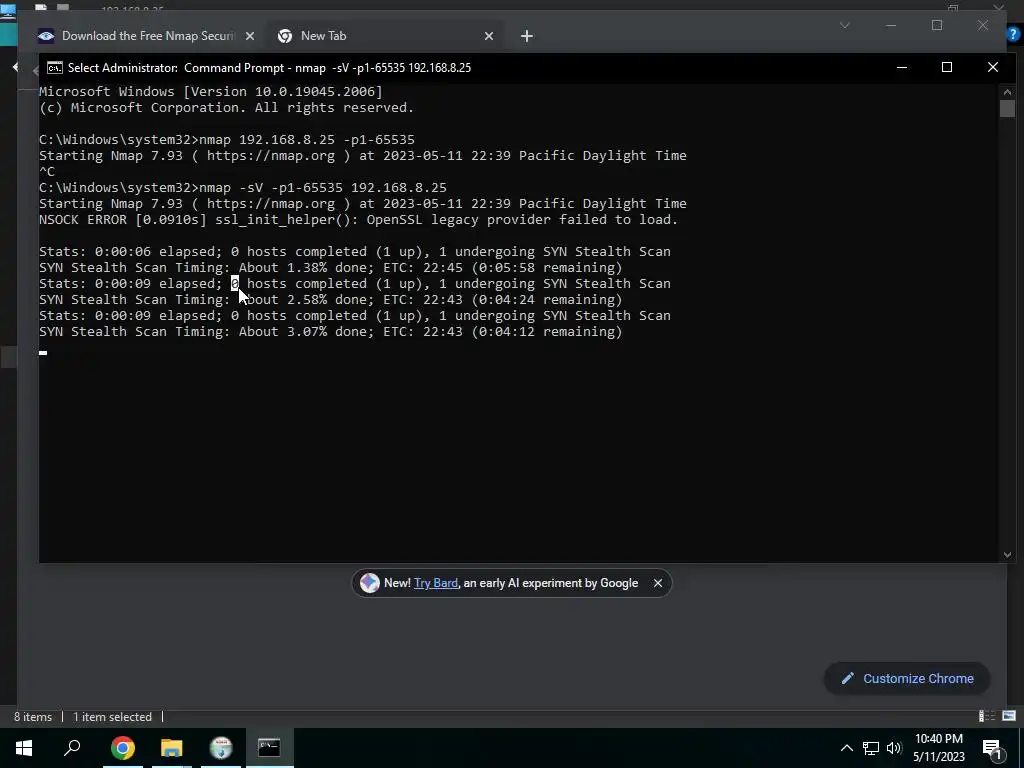This screenshot has height=768, width=1024.
Task: Close the New Tab tab
Action: tap(488, 37)
